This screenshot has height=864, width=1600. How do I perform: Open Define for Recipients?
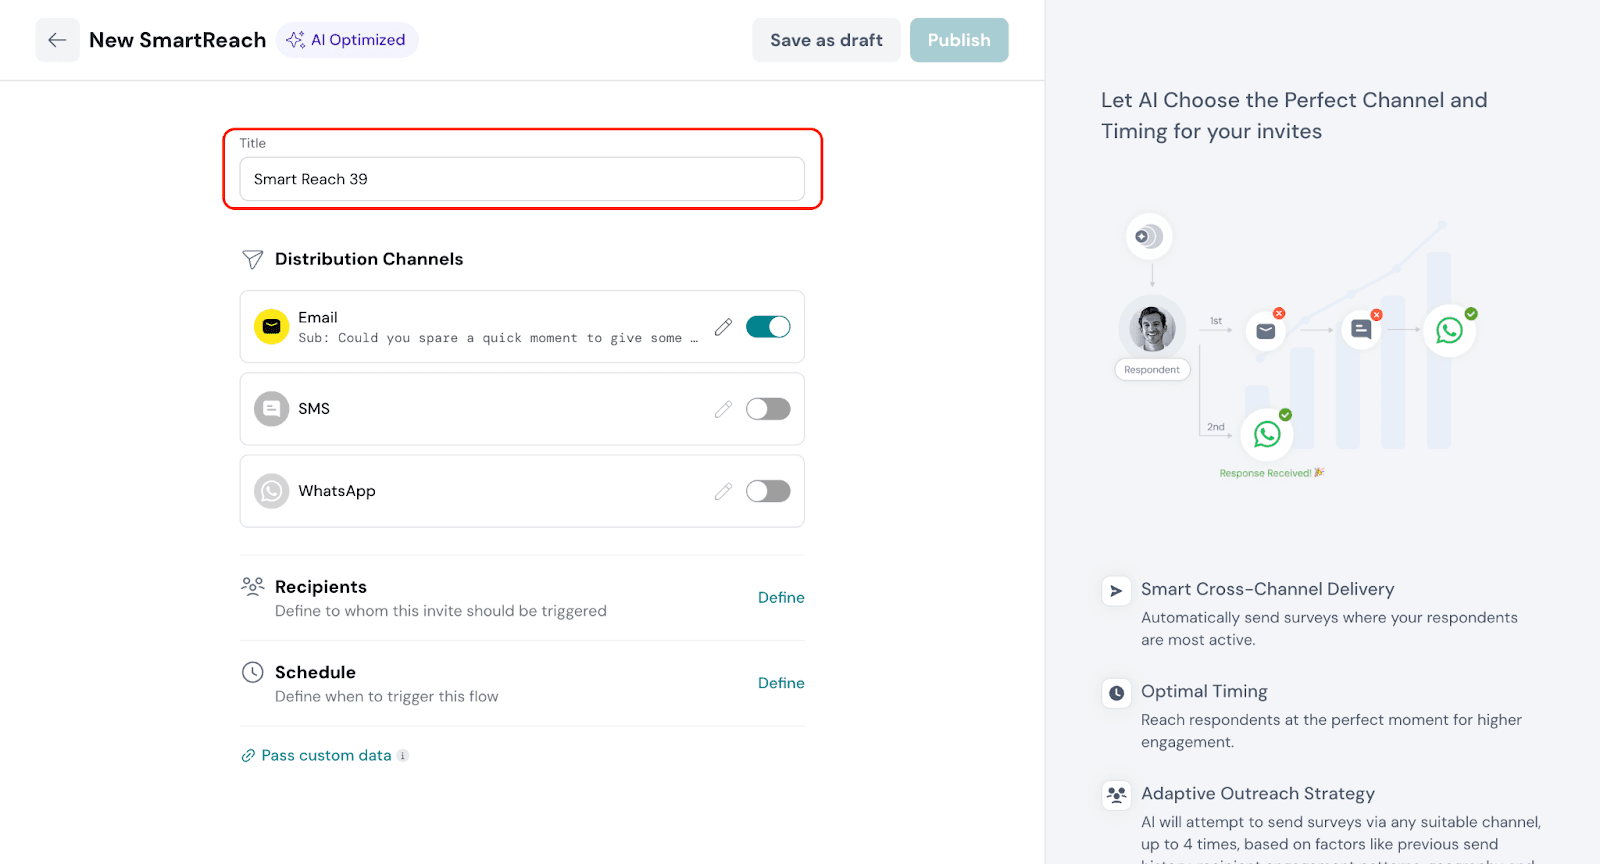pyautogui.click(x=781, y=598)
